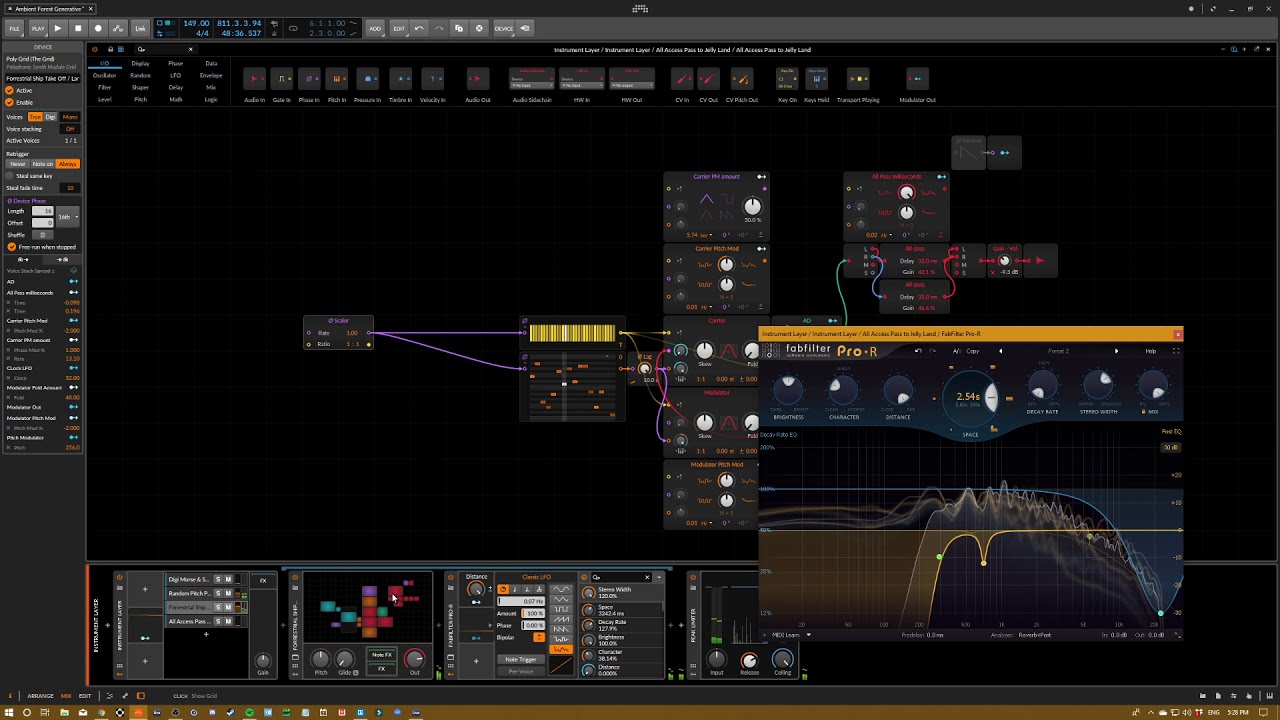
Task: Select the Filter module category
Action: point(104,87)
